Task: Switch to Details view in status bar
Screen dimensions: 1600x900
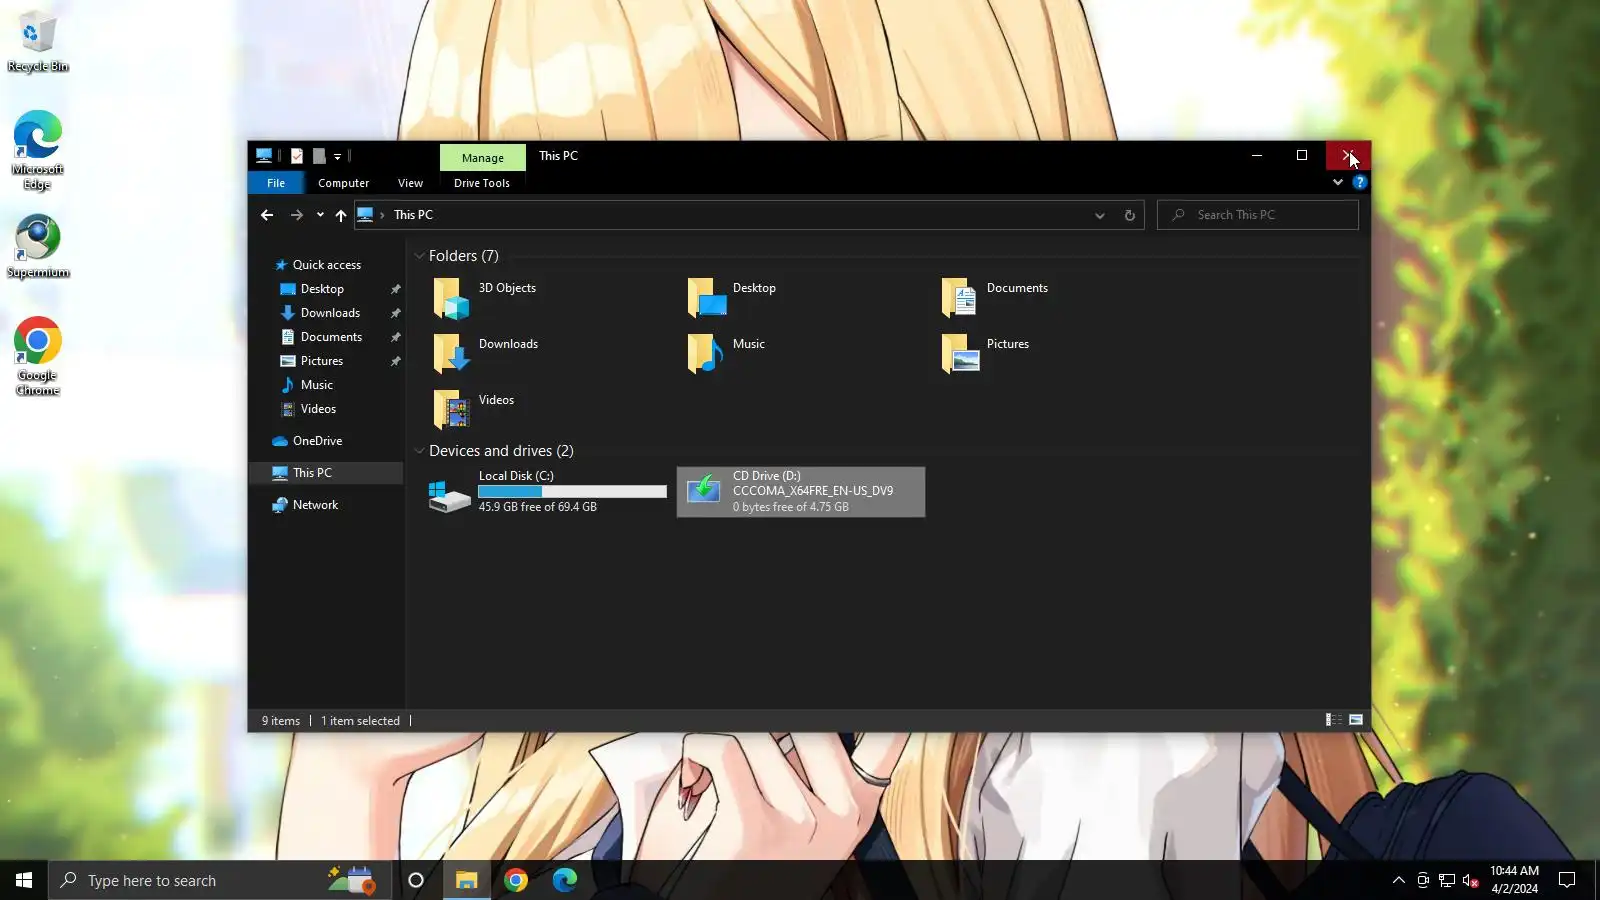Action: tap(1334, 720)
